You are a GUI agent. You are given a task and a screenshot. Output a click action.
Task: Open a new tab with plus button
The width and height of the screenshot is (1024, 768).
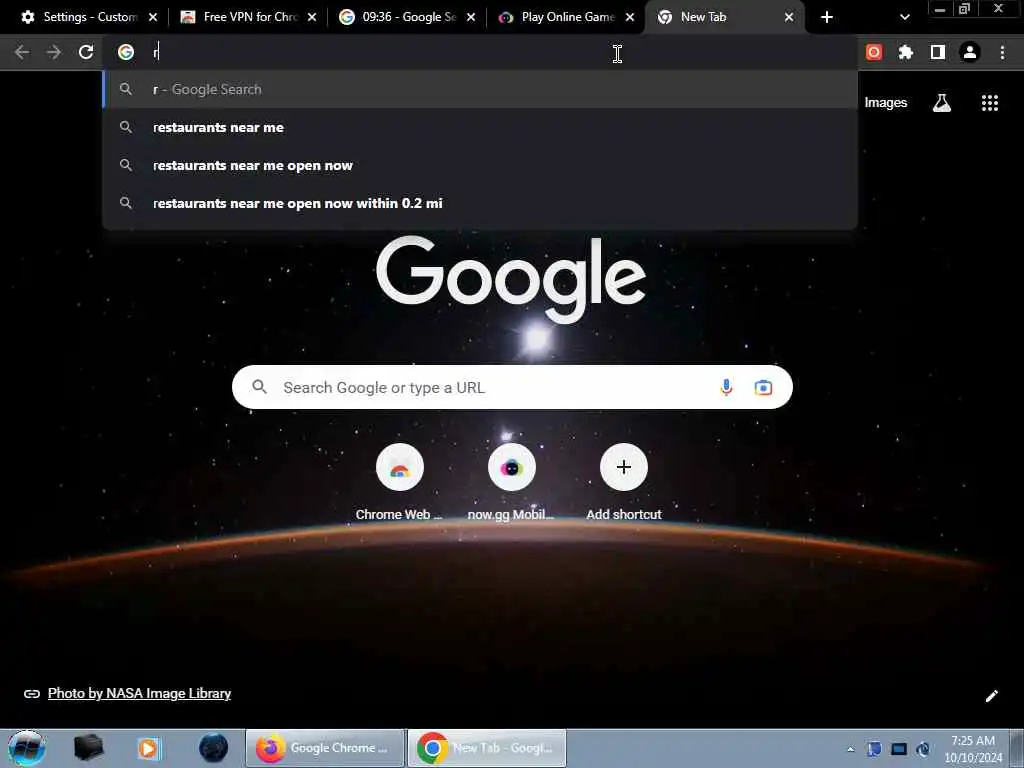coord(827,17)
